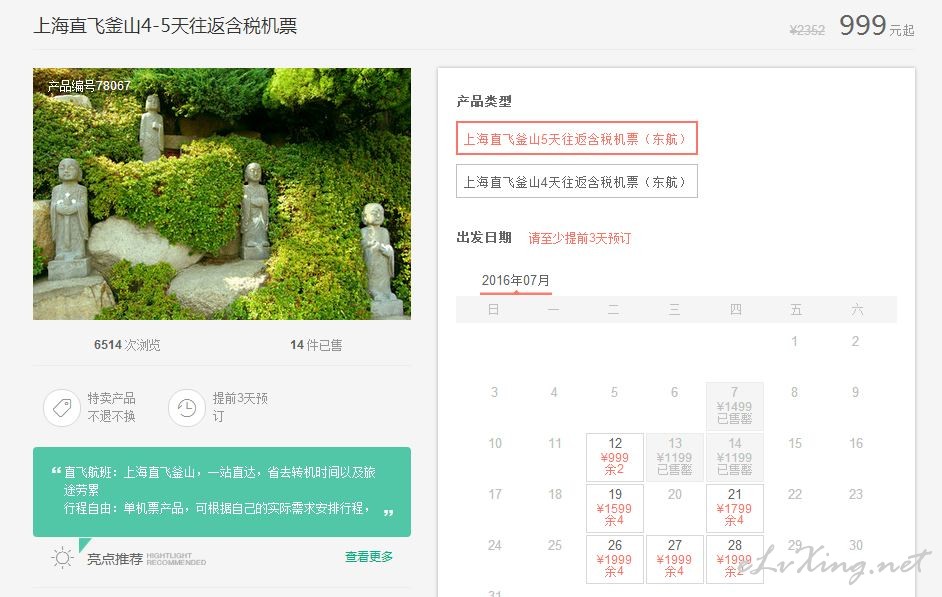942x597 pixels.
Task: Open the 查看更多 link
Action: pos(369,557)
